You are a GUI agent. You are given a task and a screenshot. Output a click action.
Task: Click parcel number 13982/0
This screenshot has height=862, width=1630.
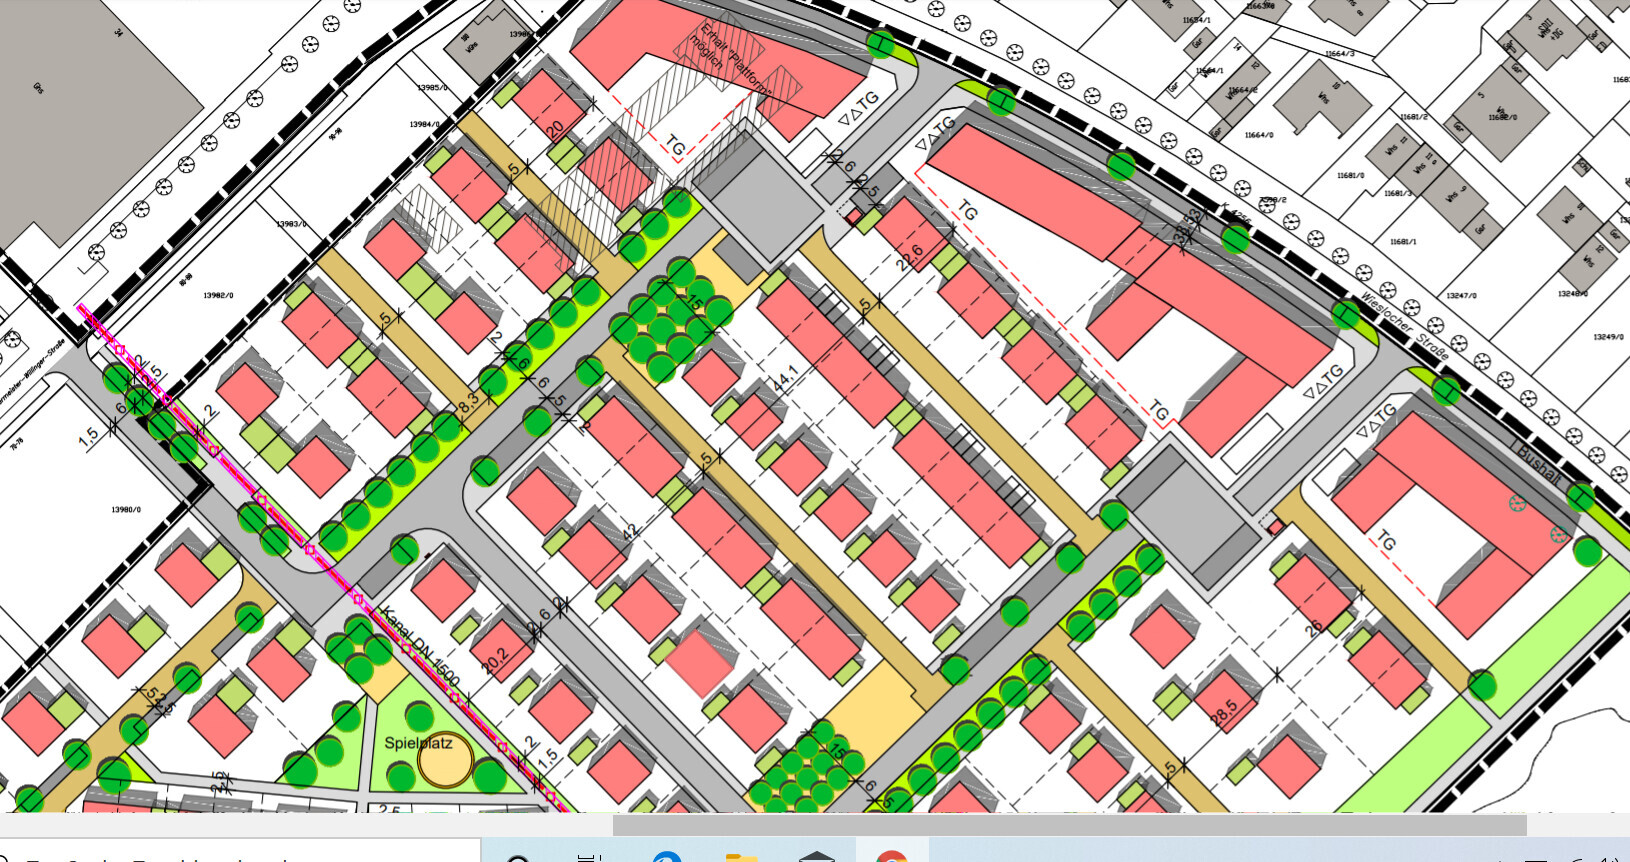(x=218, y=296)
